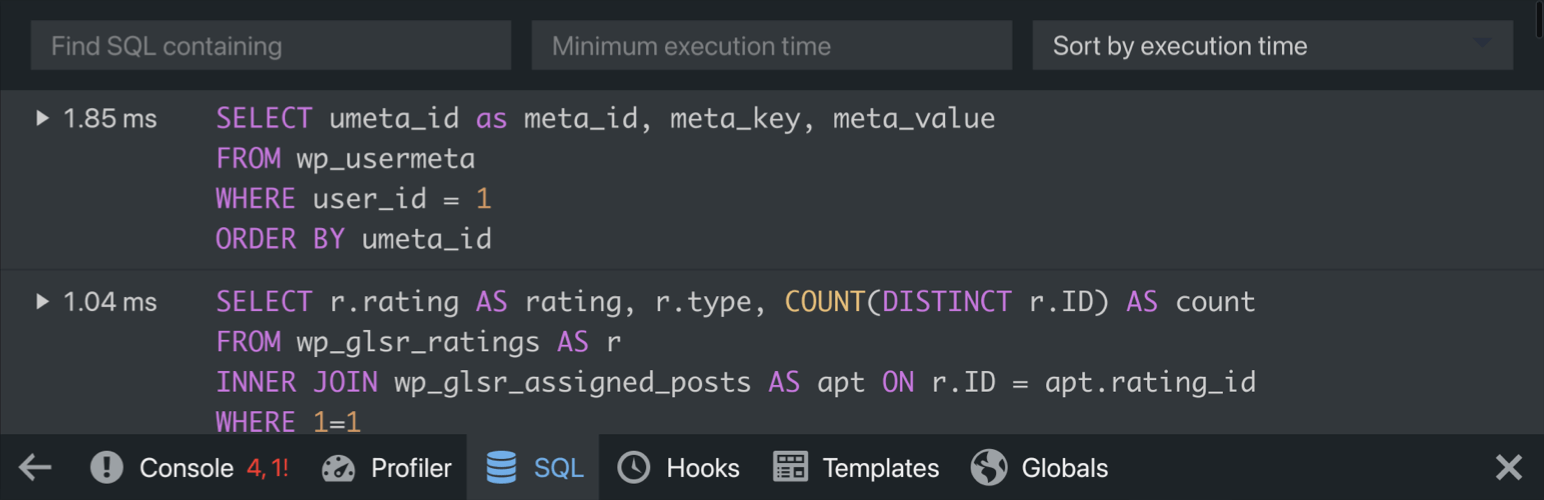
Task: Expand the 1.85 ms query details
Action: [x=43, y=118]
